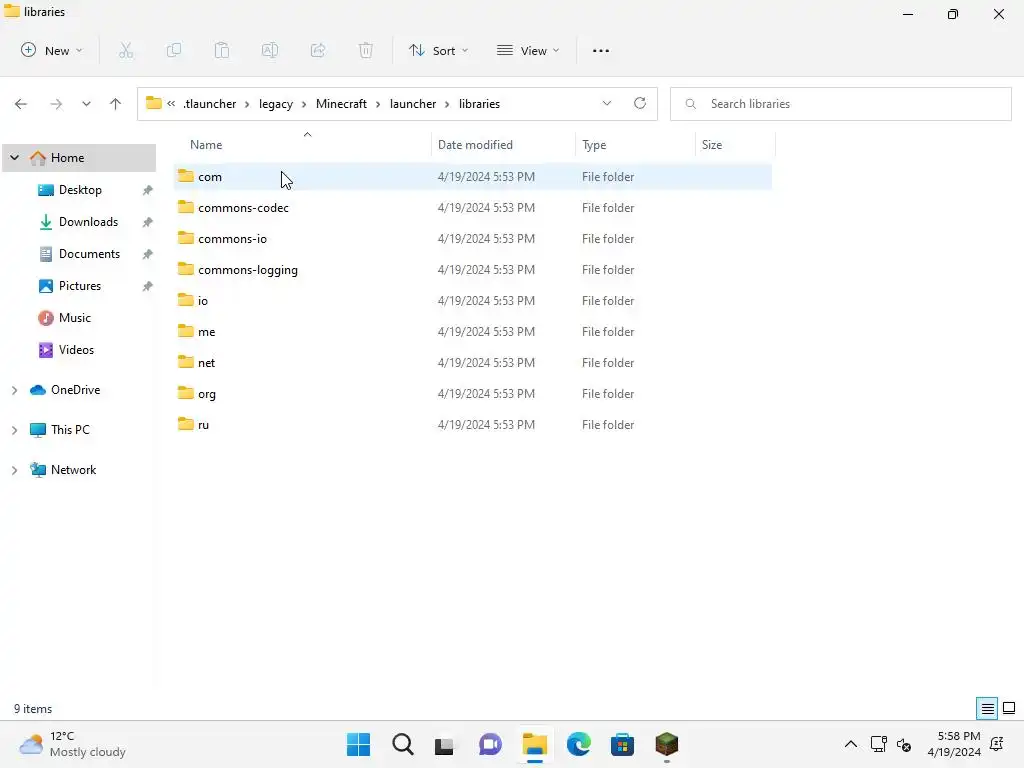
Task: Select the net folder
Action: point(473,362)
